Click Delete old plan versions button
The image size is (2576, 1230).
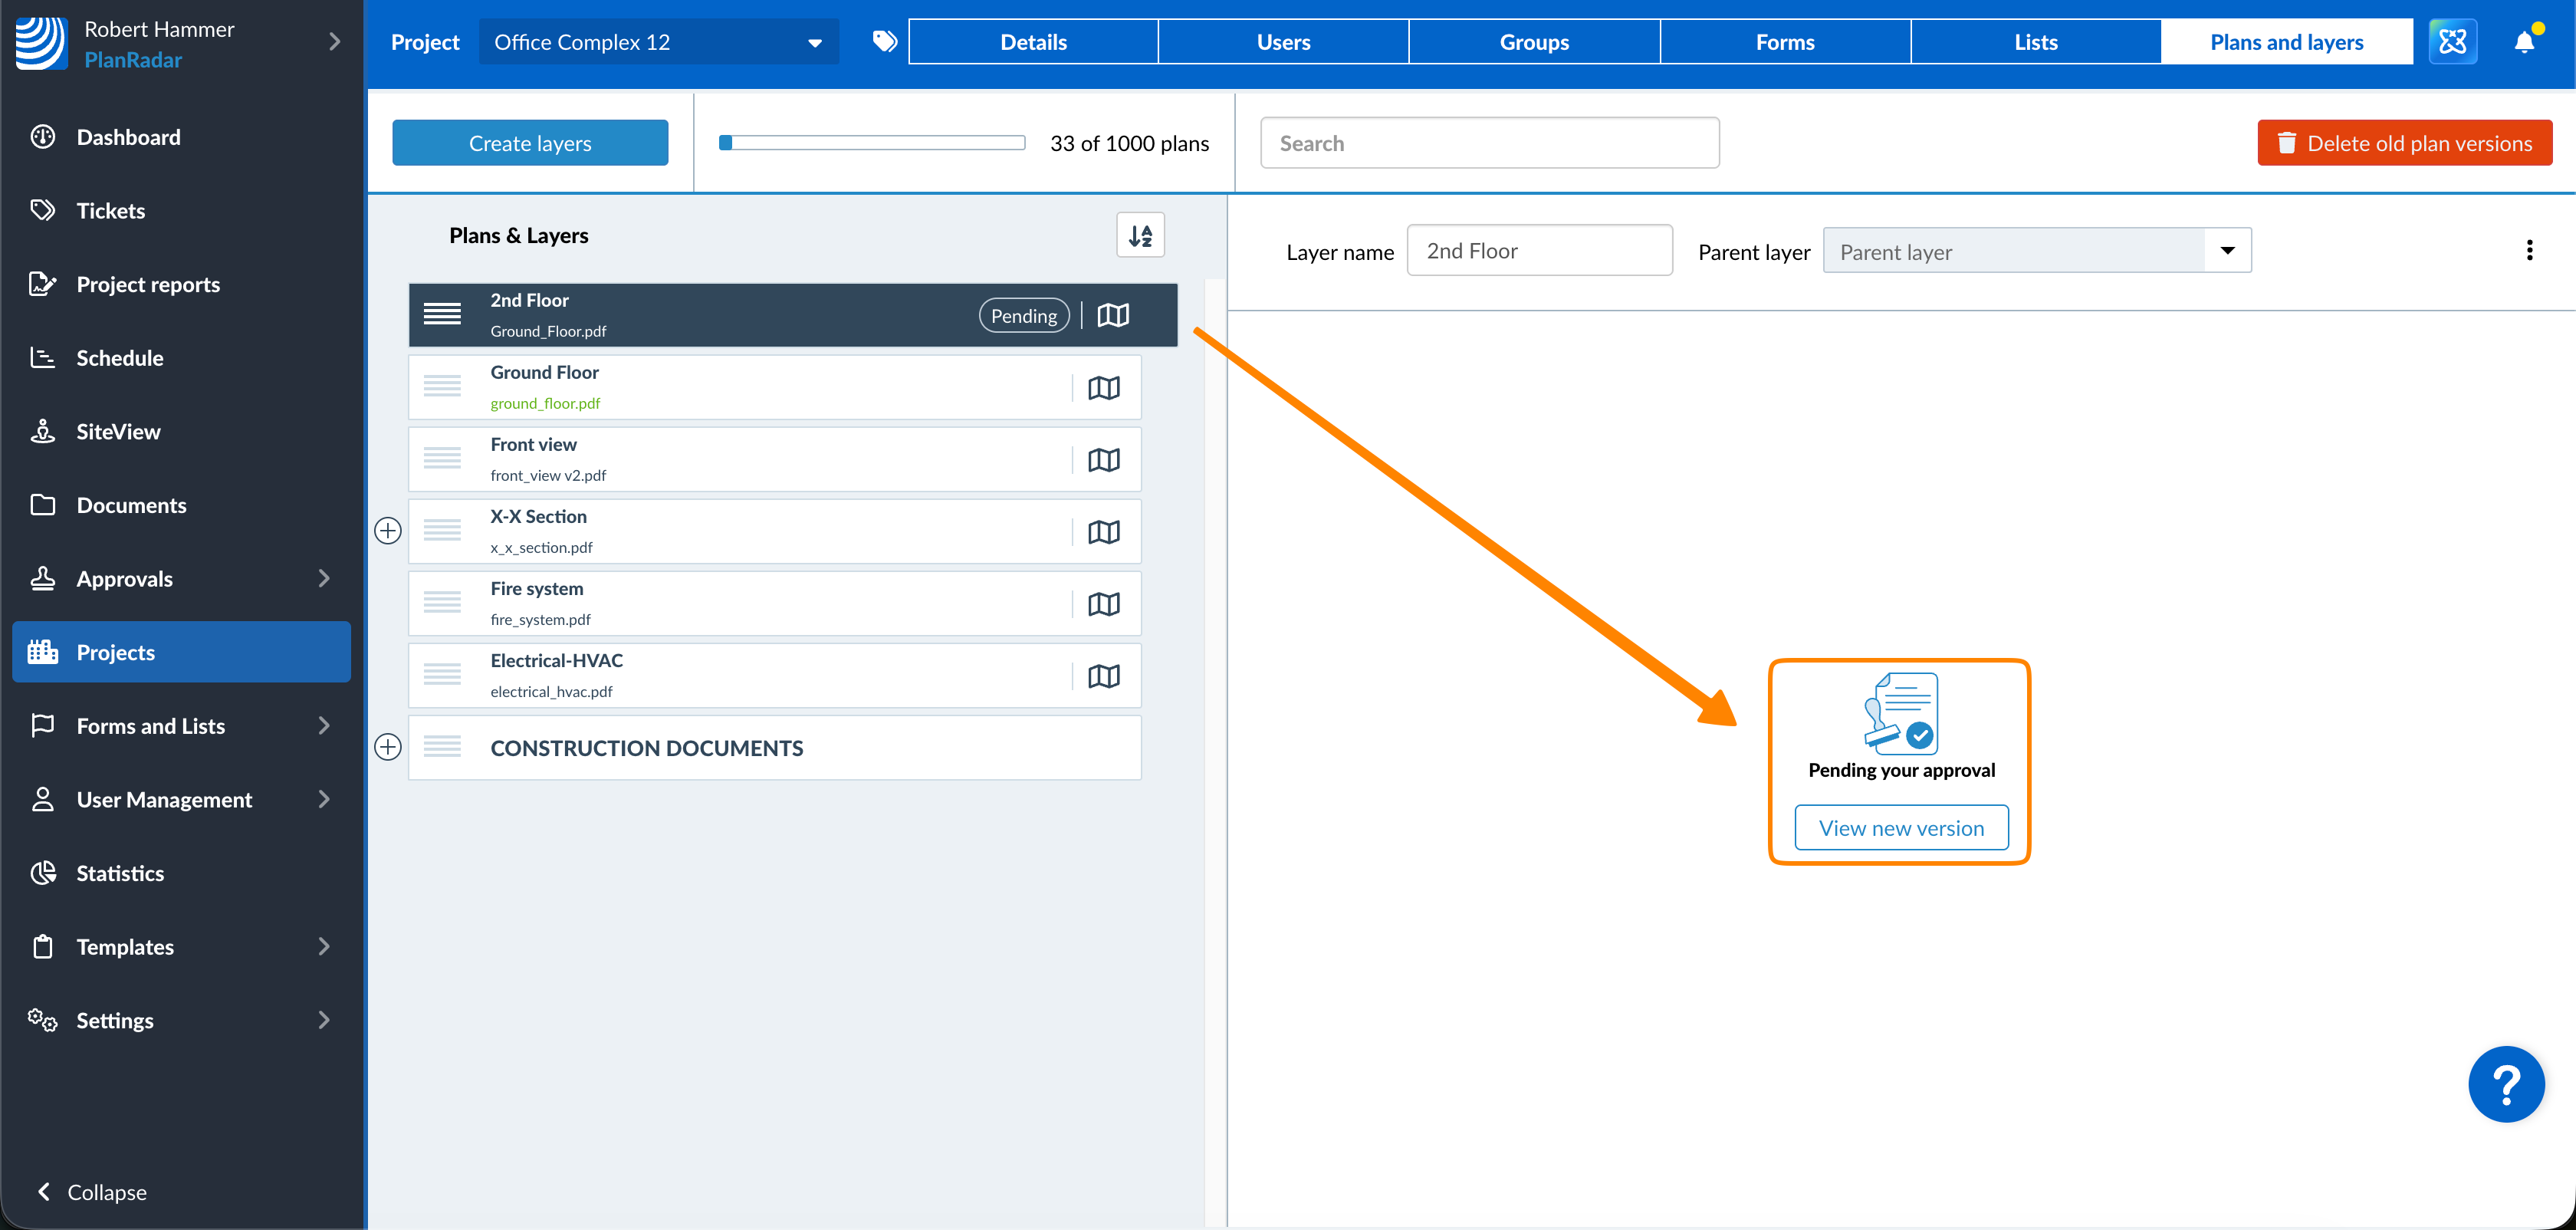[2404, 143]
